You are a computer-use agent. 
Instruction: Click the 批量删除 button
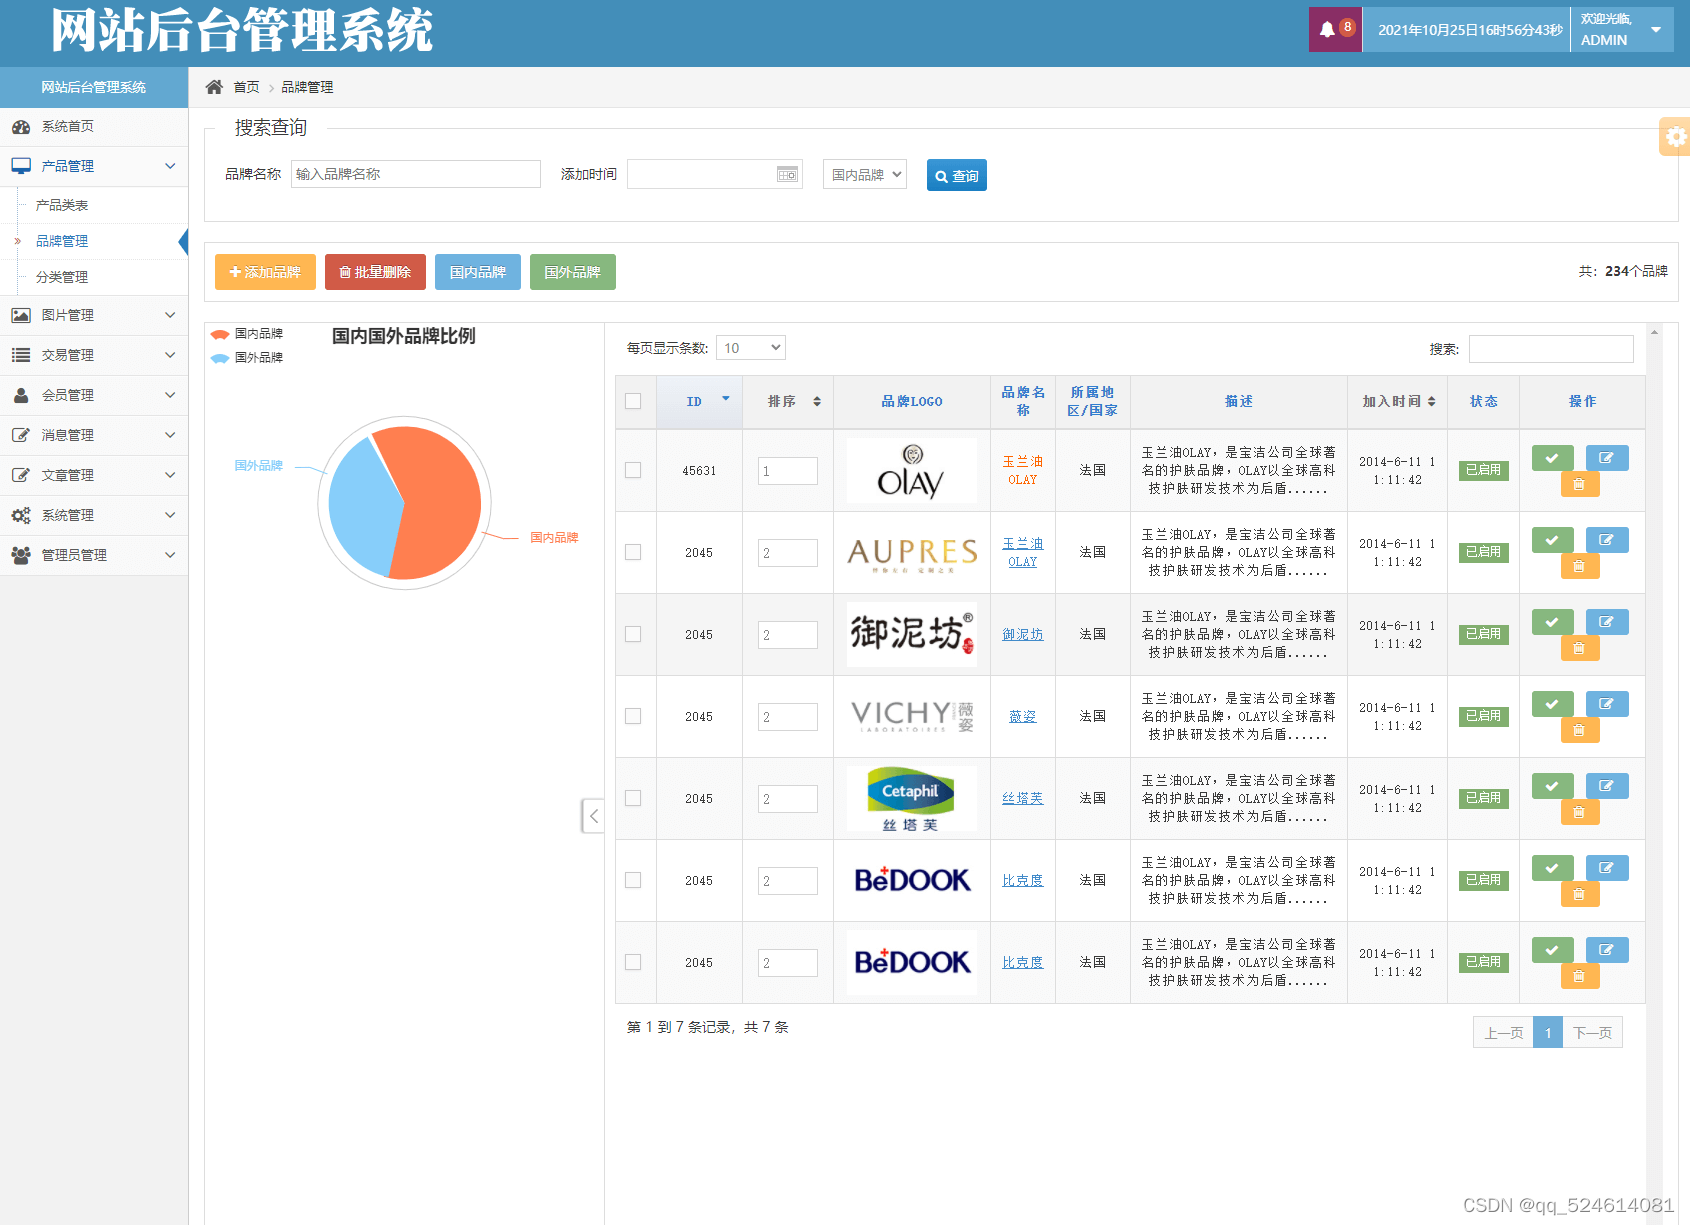(375, 272)
